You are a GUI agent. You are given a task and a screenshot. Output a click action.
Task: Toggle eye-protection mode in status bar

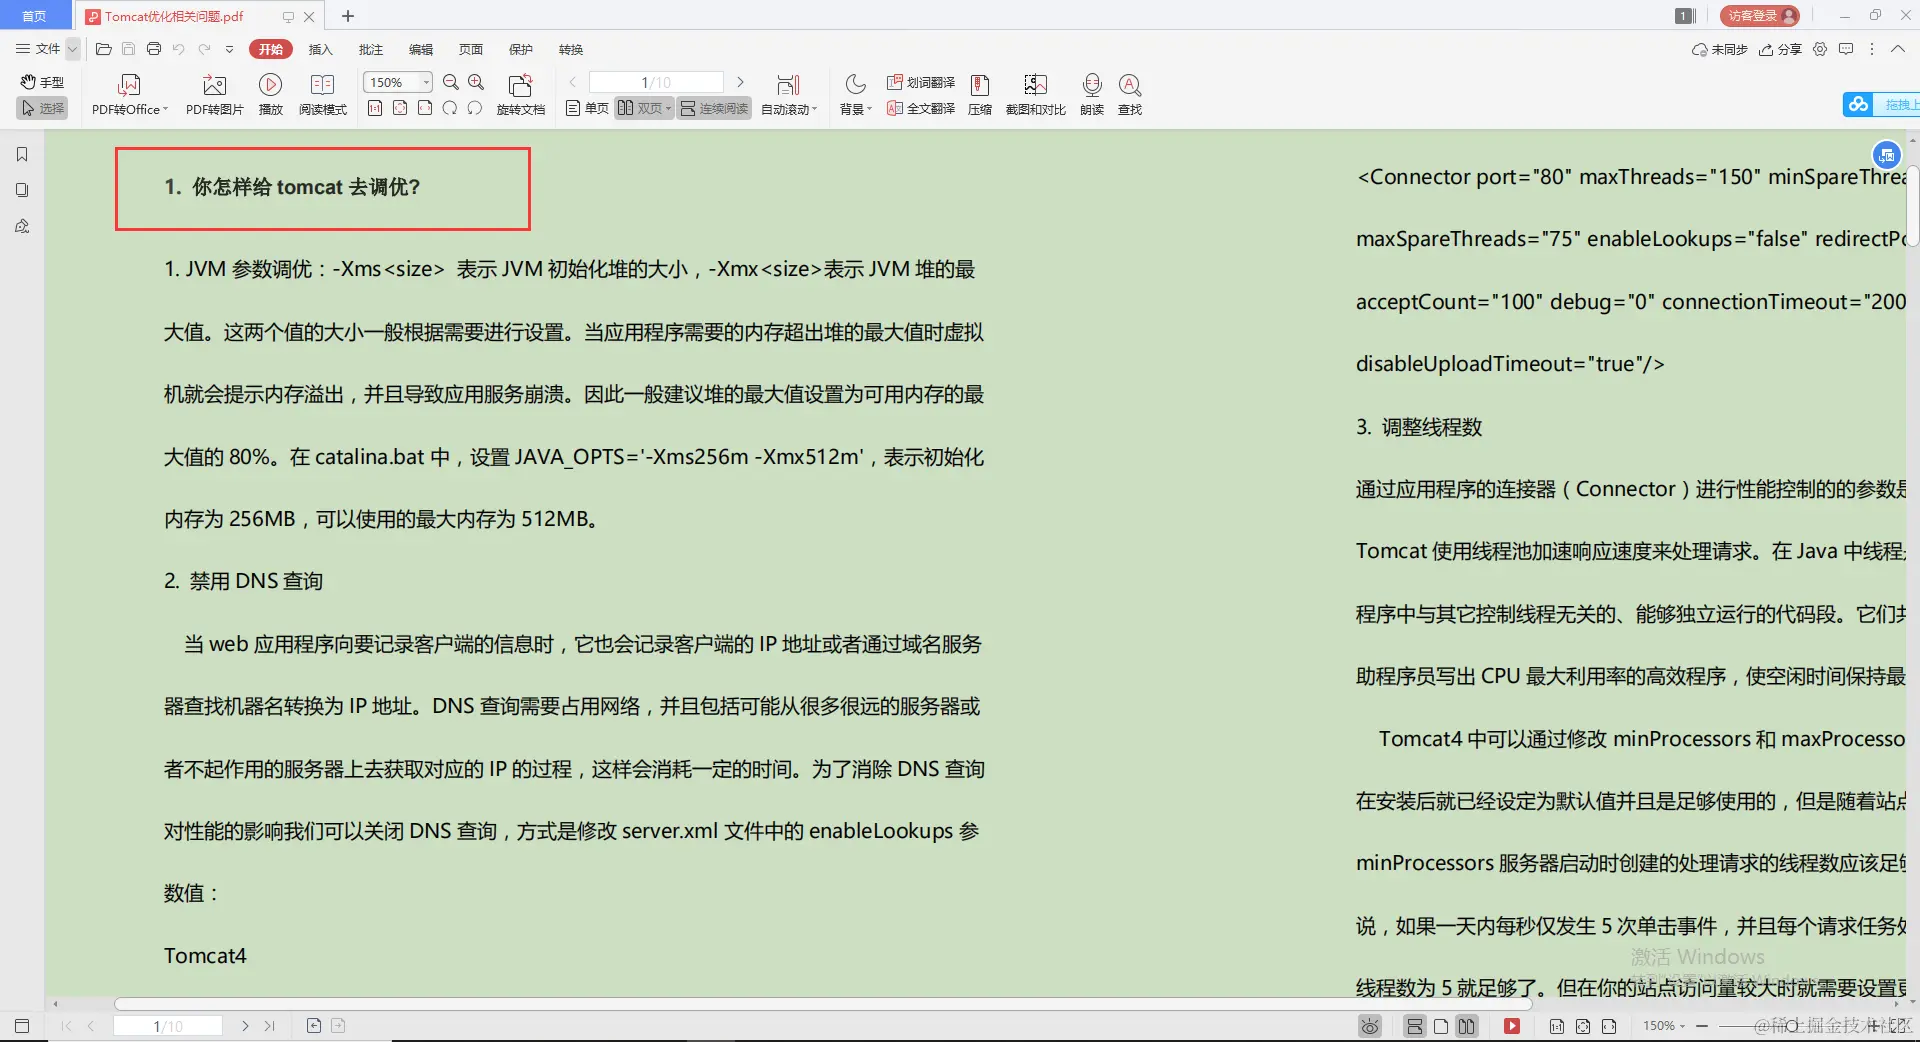[x=1369, y=1026]
